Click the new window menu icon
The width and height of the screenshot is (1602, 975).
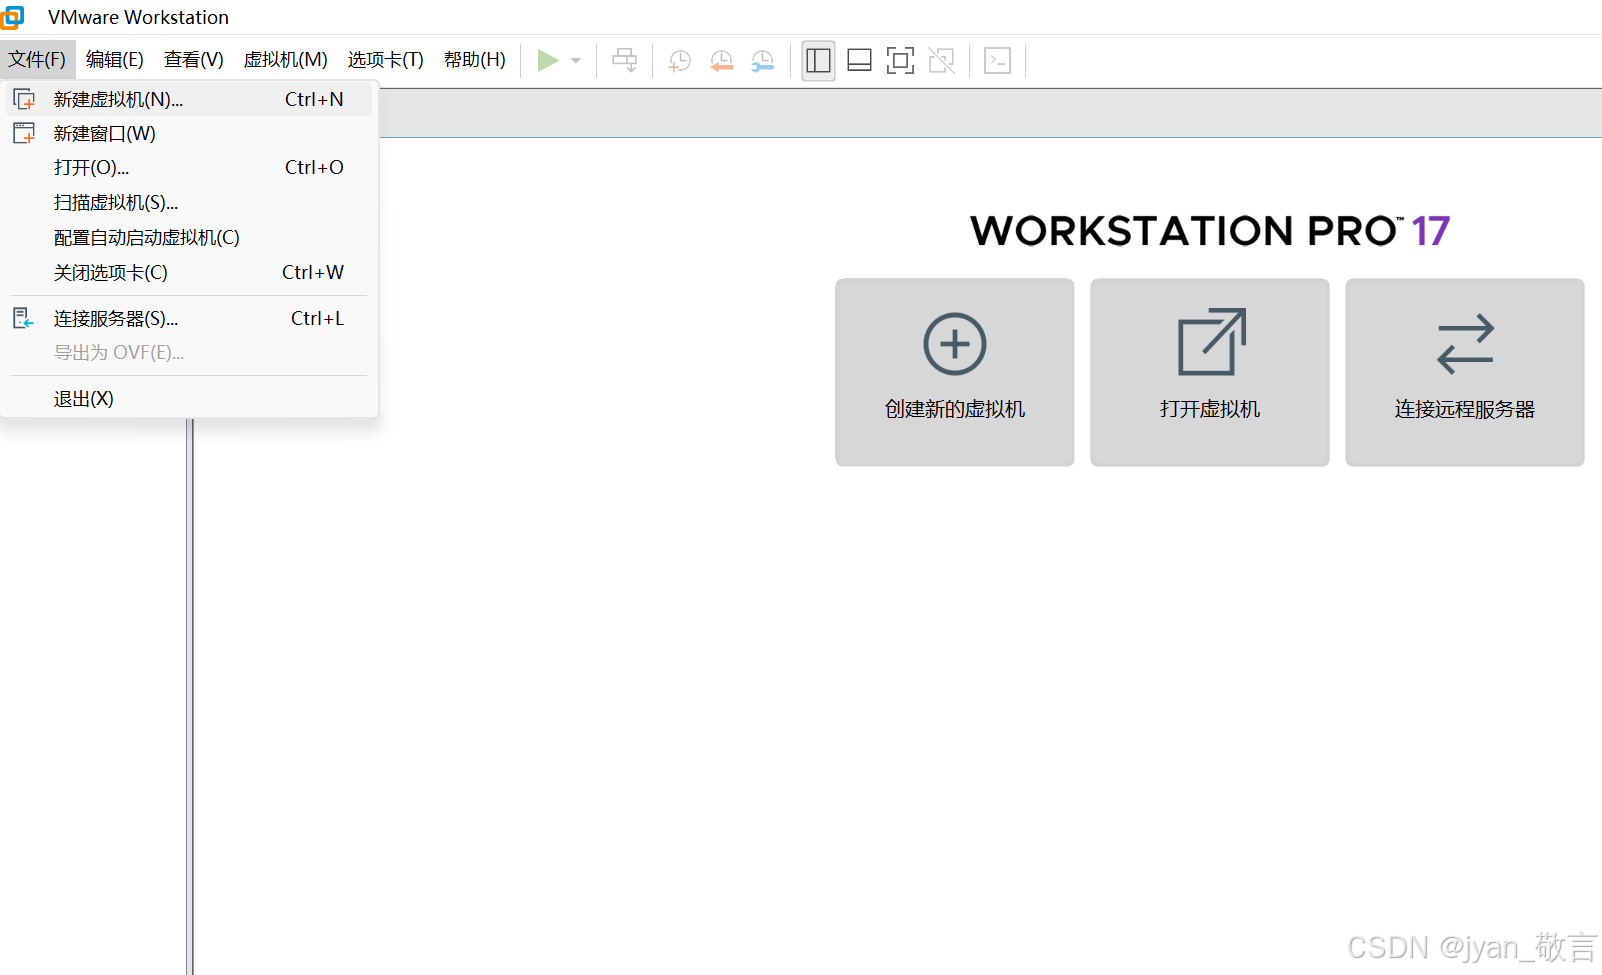click(24, 133)
